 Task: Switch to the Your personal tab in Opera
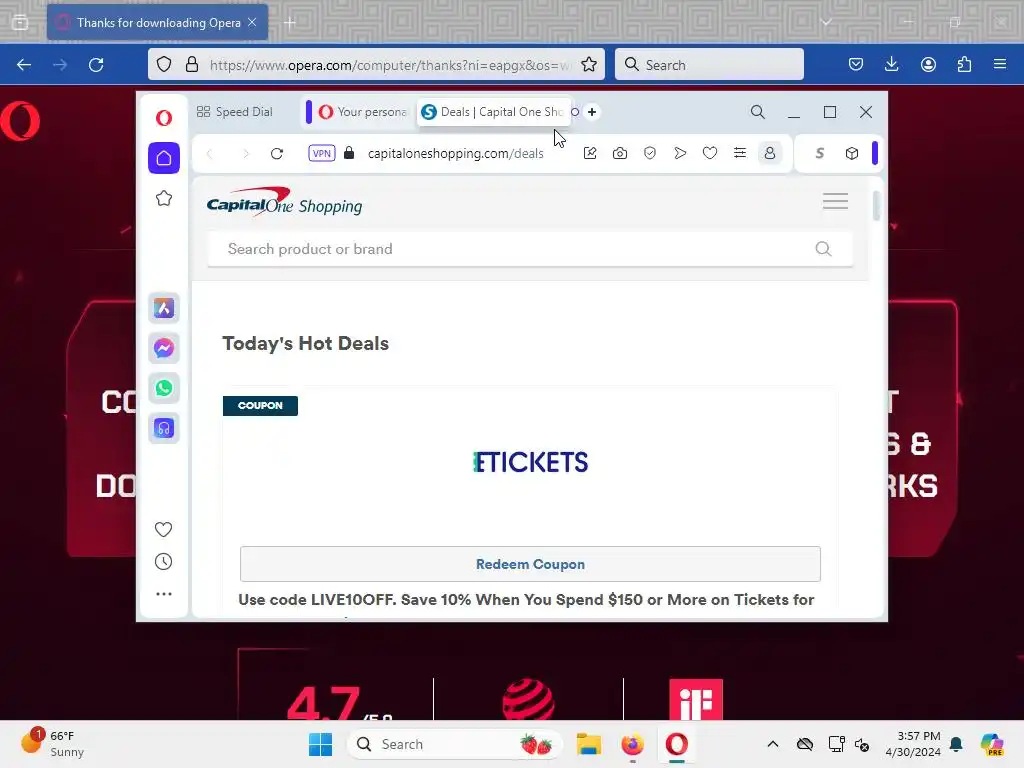[361, 112]
